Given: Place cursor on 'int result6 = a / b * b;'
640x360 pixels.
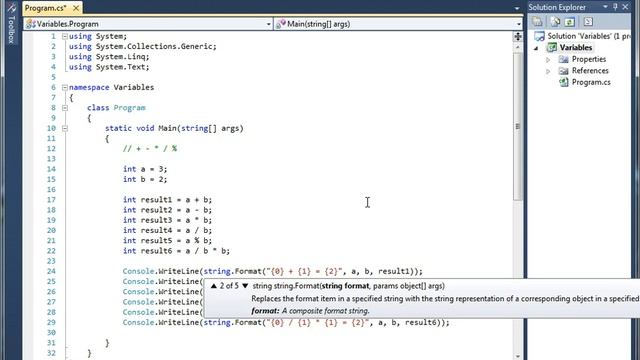Looking at the screenshot, I should tap(176, 251).
